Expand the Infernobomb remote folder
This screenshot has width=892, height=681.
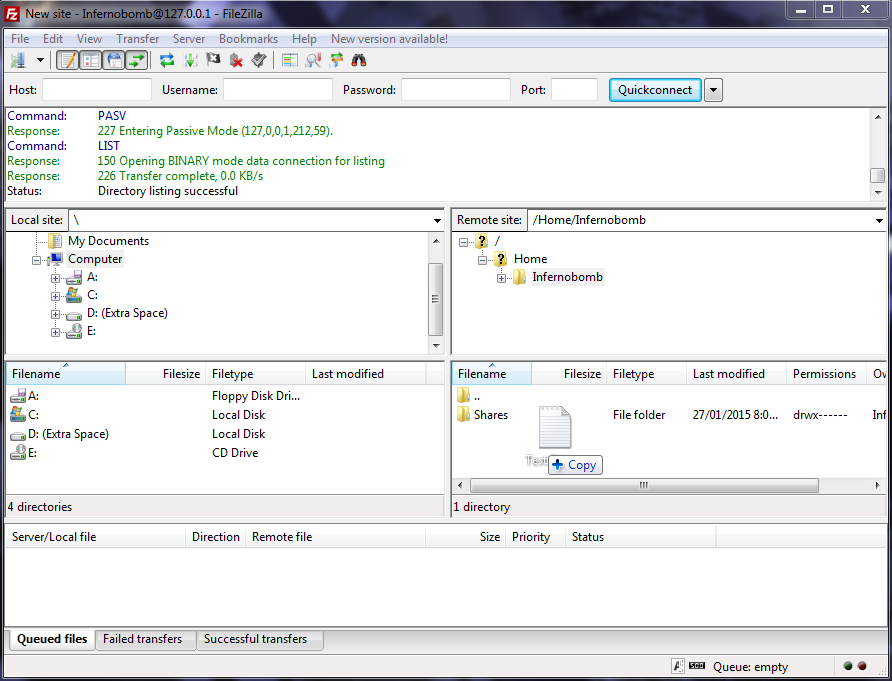(501, 278)
